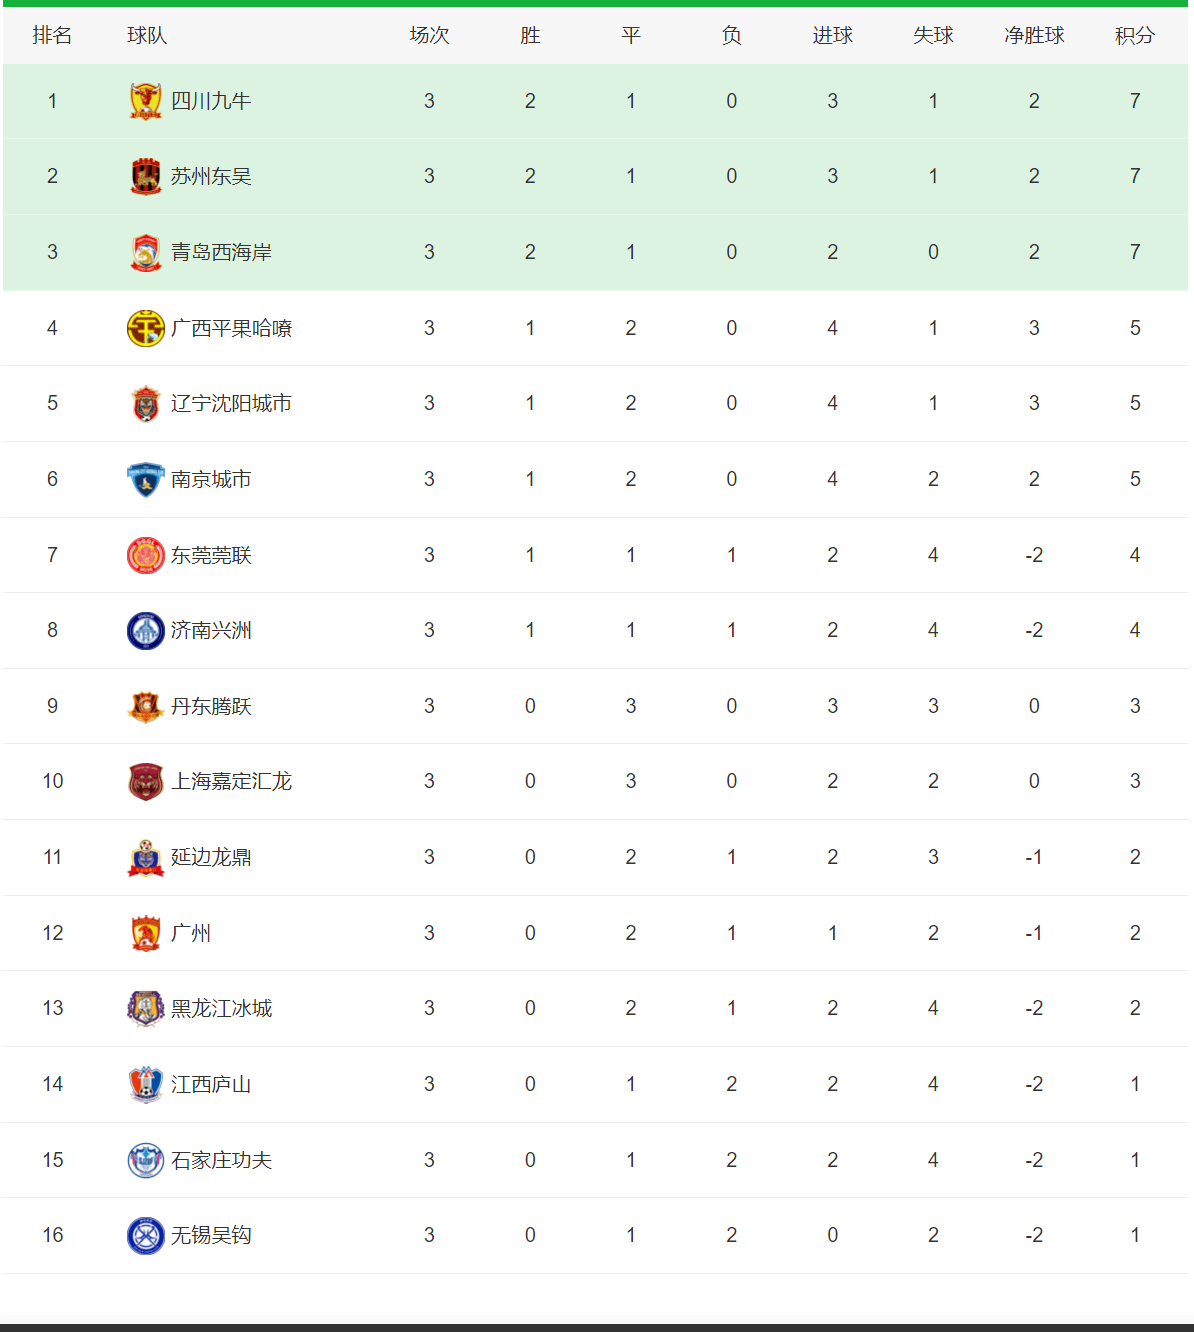Open the 丹东腾跃 team logo
Viewport: 1194px width, 1332px height.
point(146,706)
